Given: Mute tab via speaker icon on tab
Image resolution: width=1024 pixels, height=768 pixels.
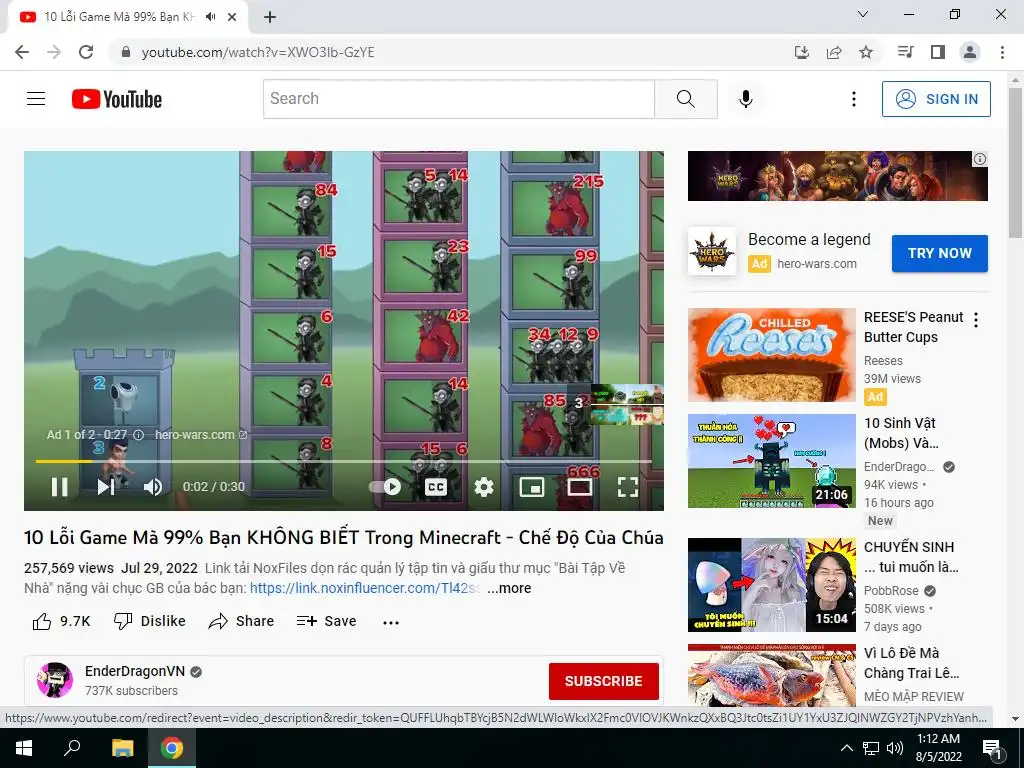Looking at the screenshot, I should tap(210, 17).
